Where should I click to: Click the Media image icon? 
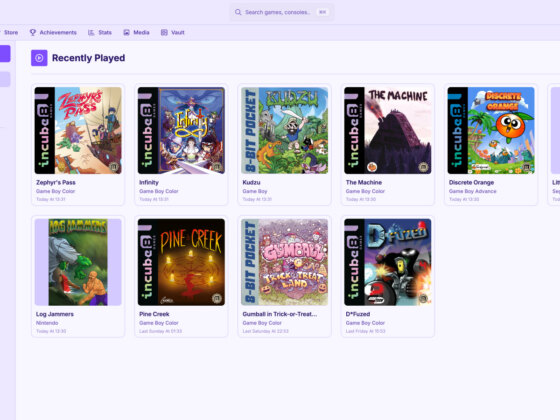pyautogui.click(x=126, y=32)
